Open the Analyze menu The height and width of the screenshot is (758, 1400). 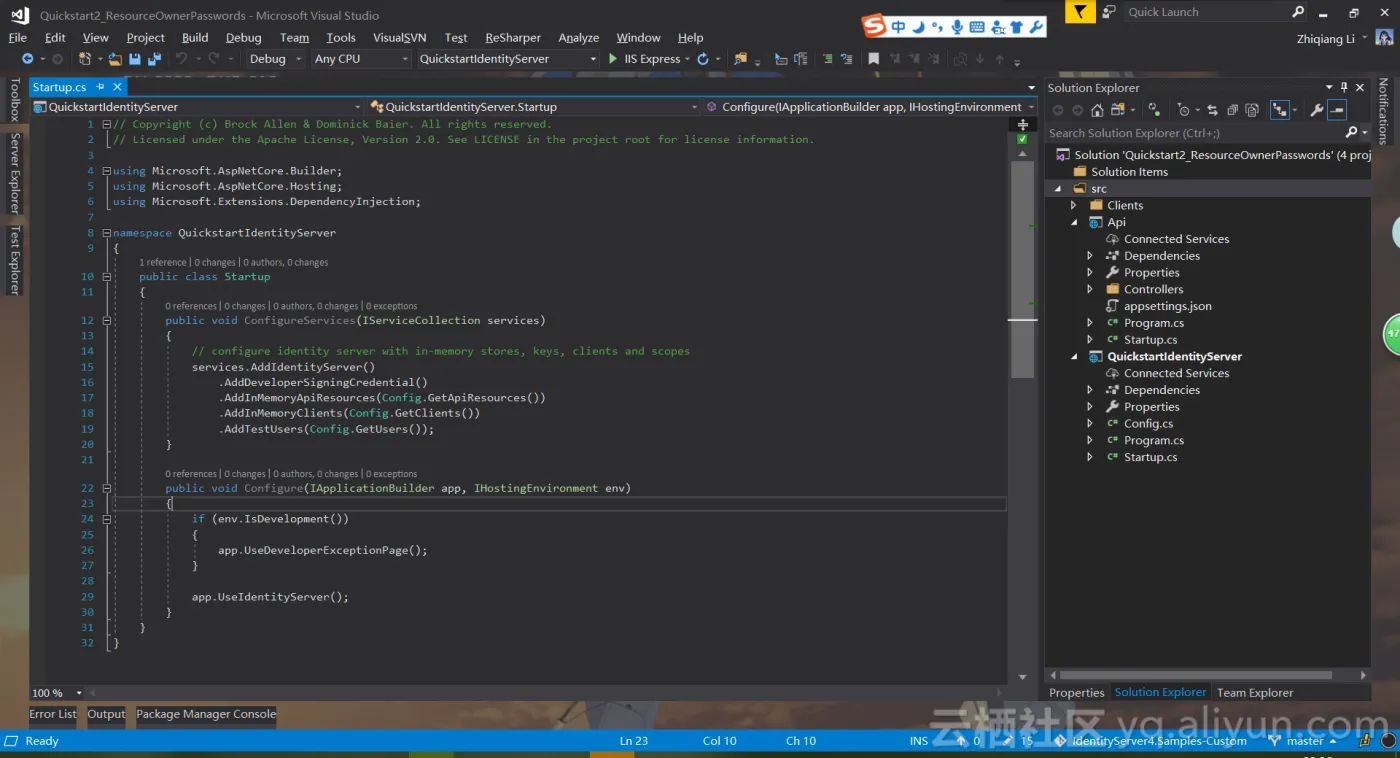578,37
